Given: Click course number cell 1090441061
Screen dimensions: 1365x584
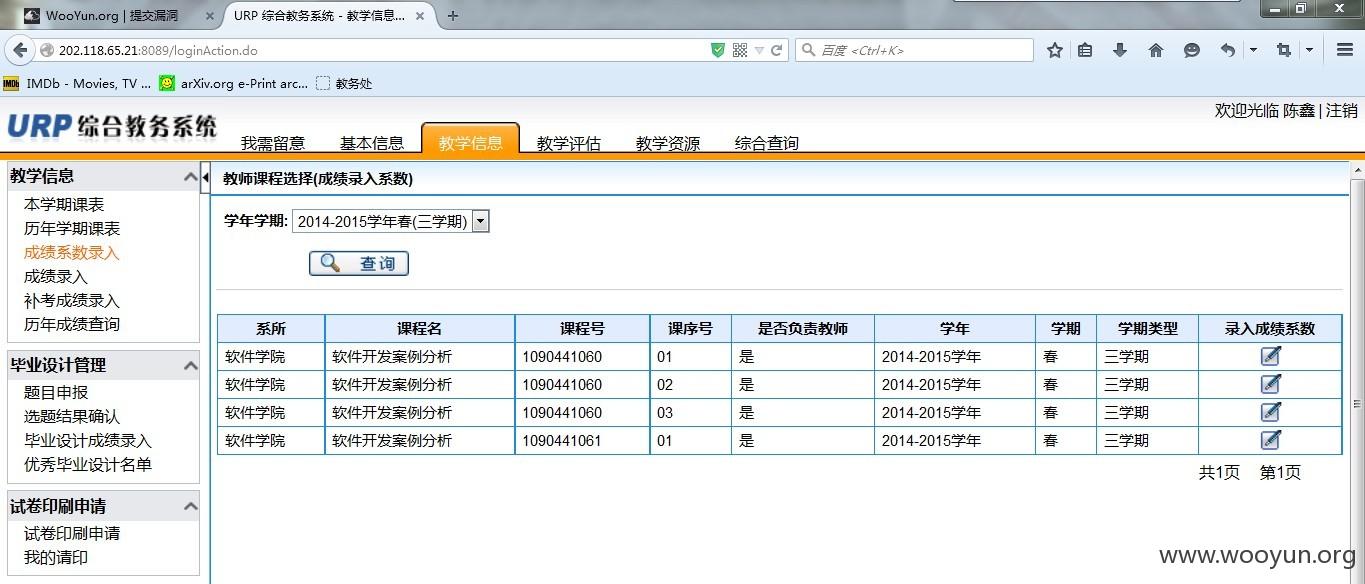Looking at the screenshot, I should [582, 441].
